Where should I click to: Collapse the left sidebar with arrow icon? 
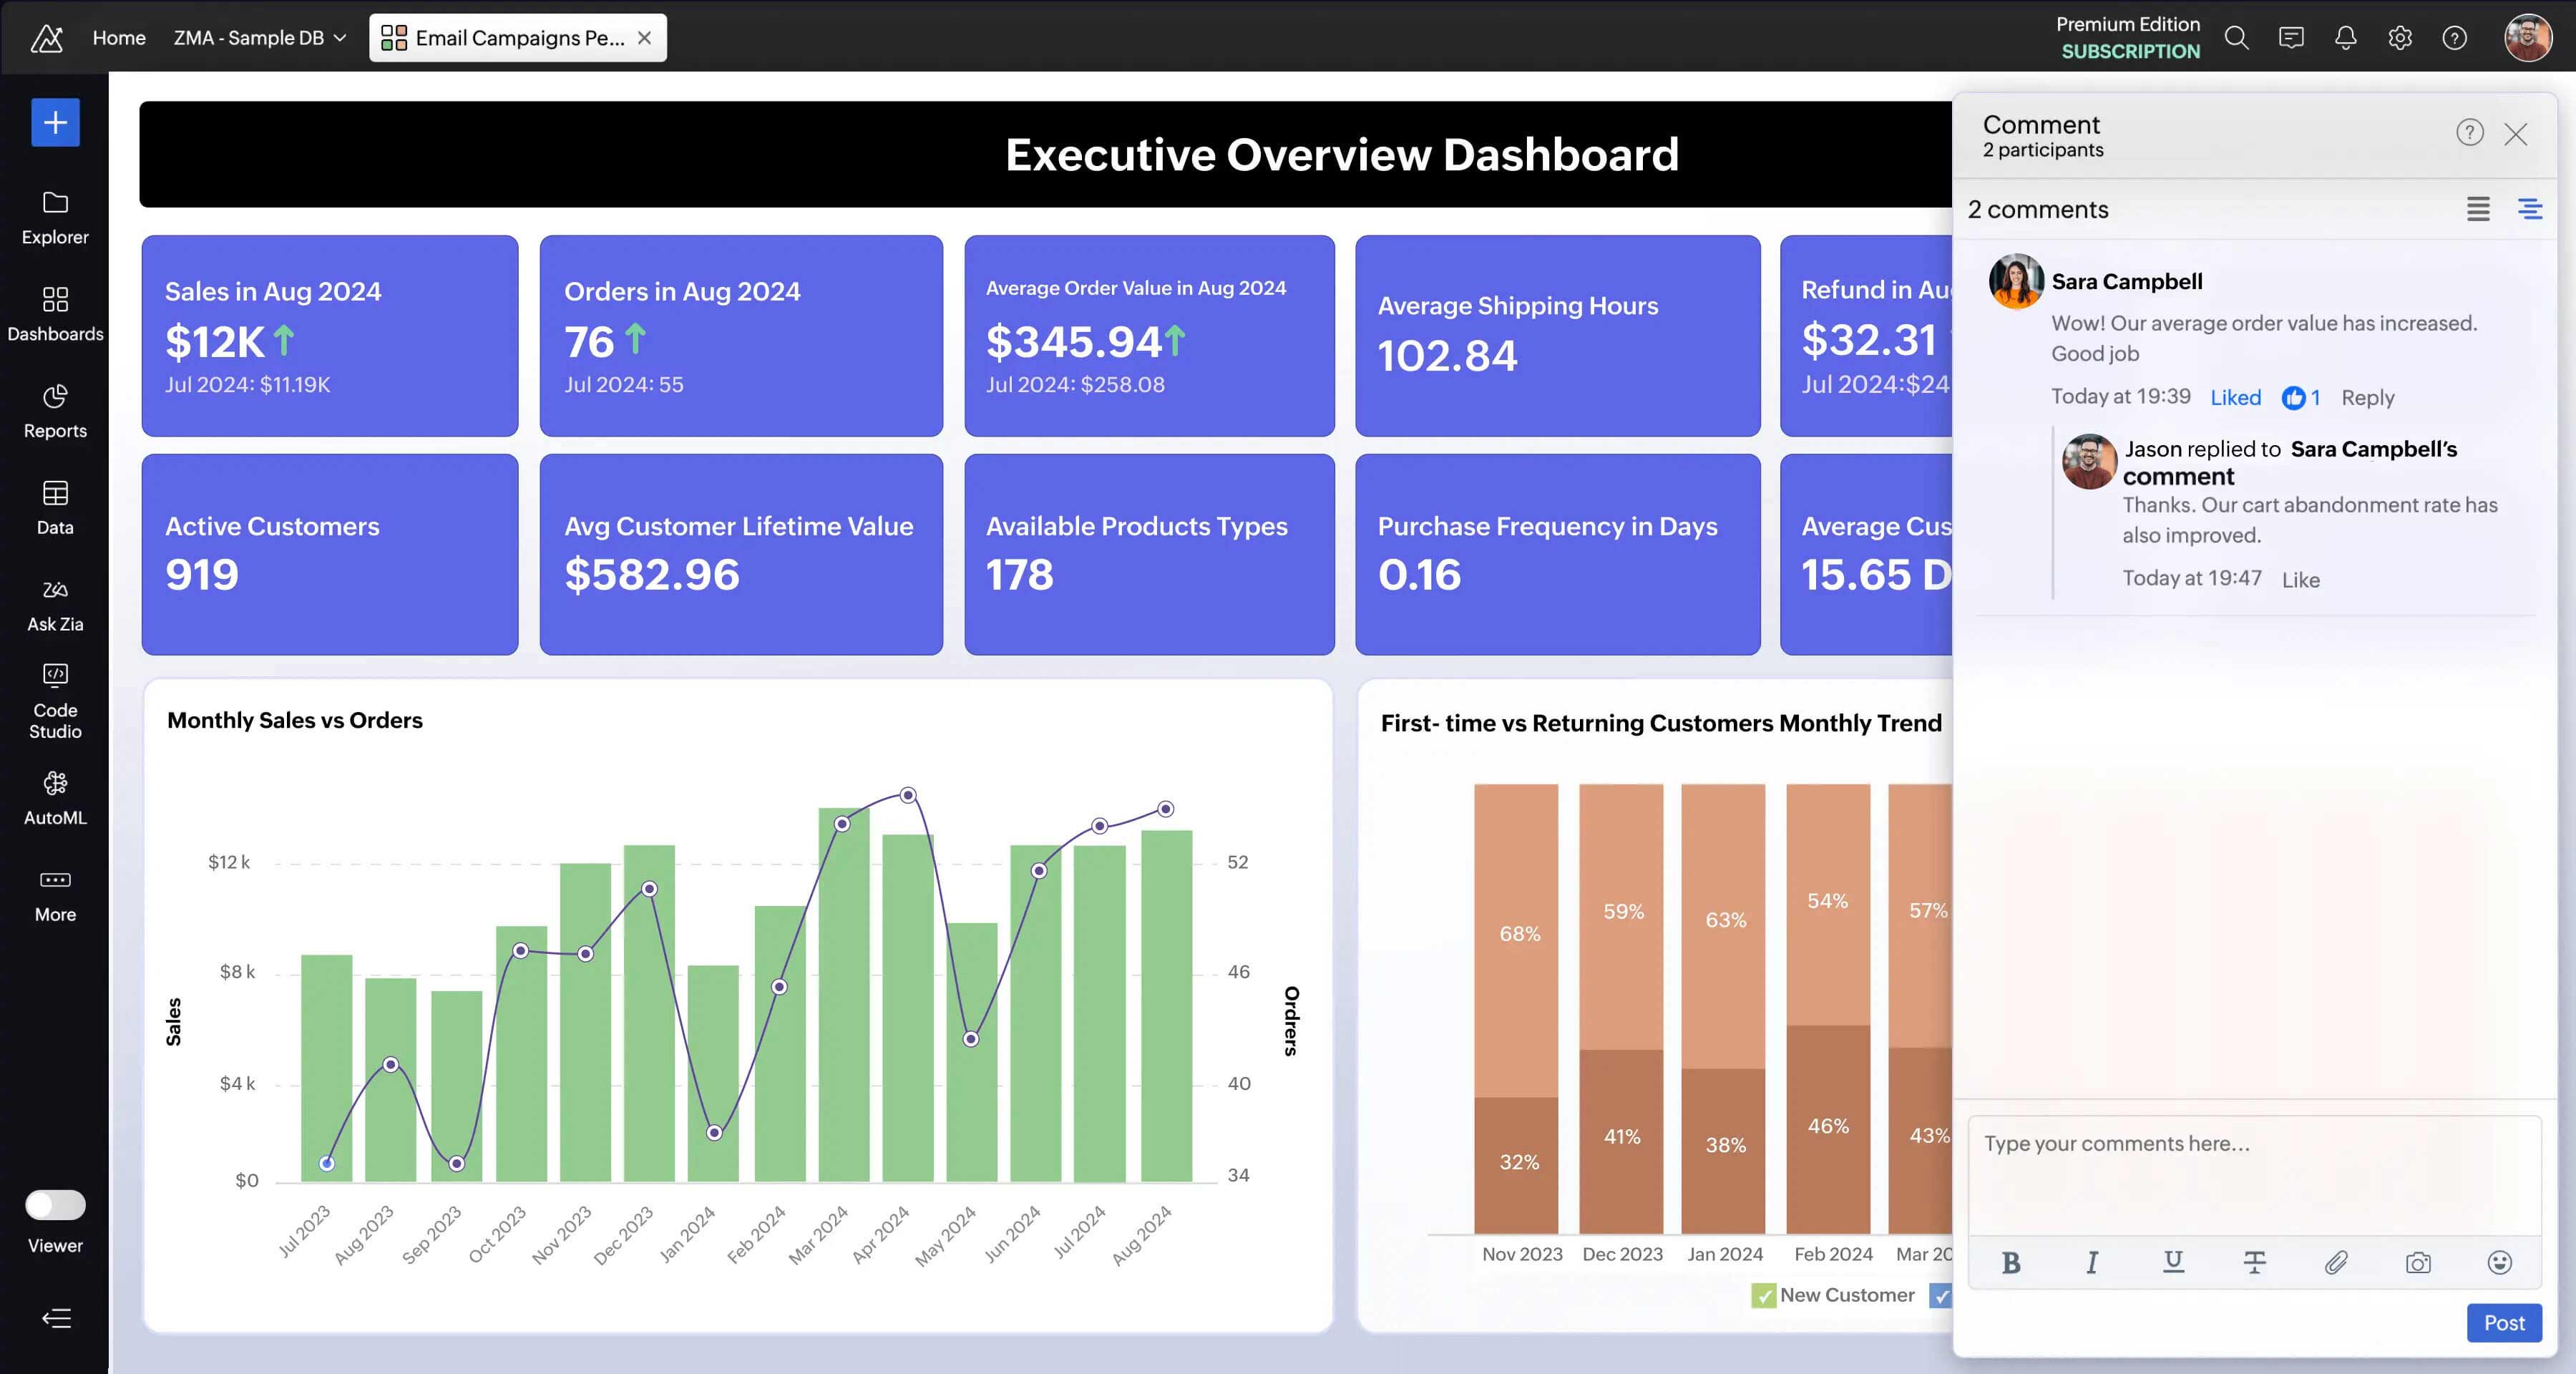pos(56,1318)
